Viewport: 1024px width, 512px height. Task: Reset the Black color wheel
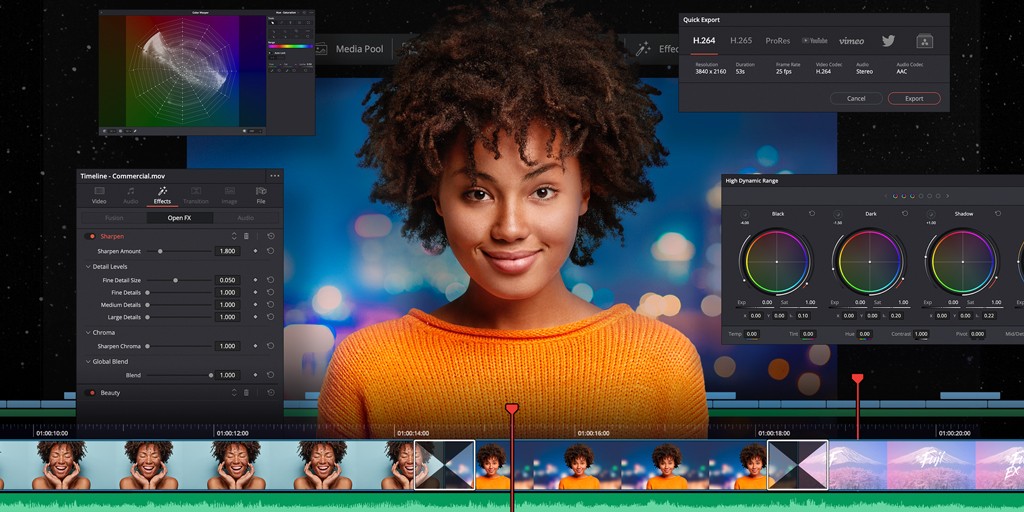point(812,214)
